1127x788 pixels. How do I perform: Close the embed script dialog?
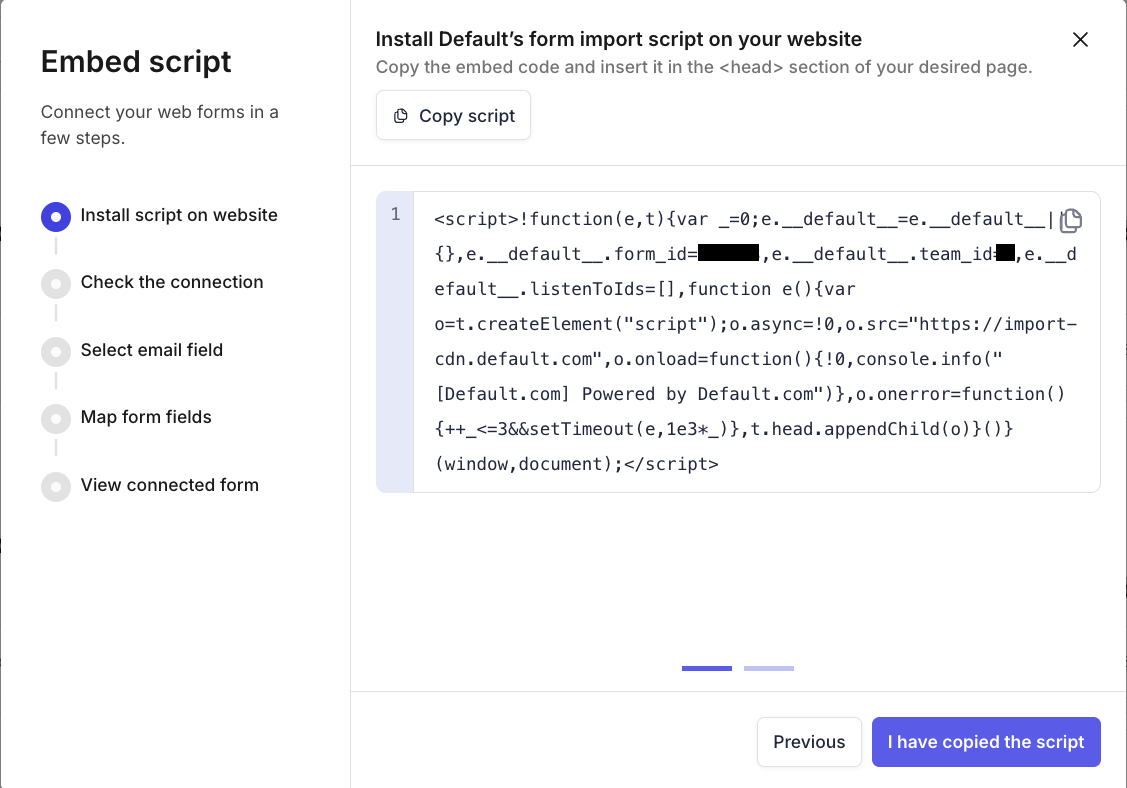(1080, 40)
